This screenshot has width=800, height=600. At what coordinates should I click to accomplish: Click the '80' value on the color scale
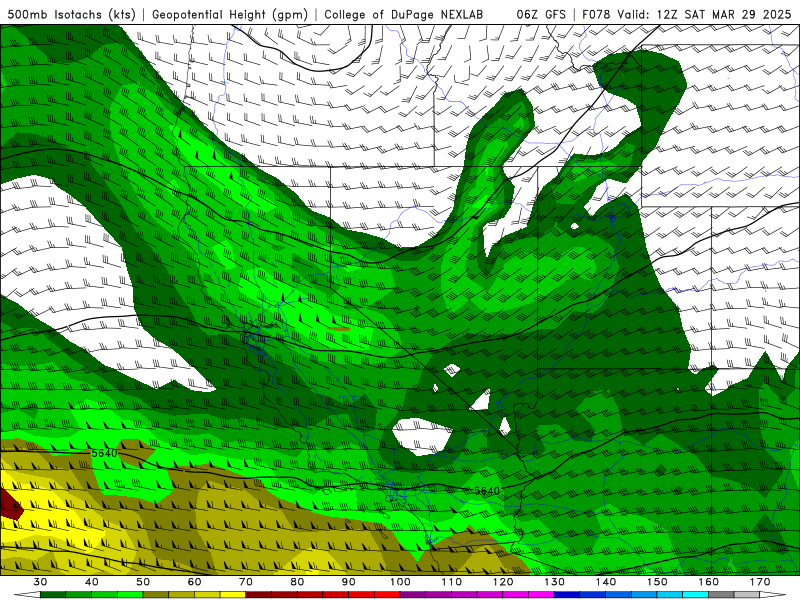[297, 582]
